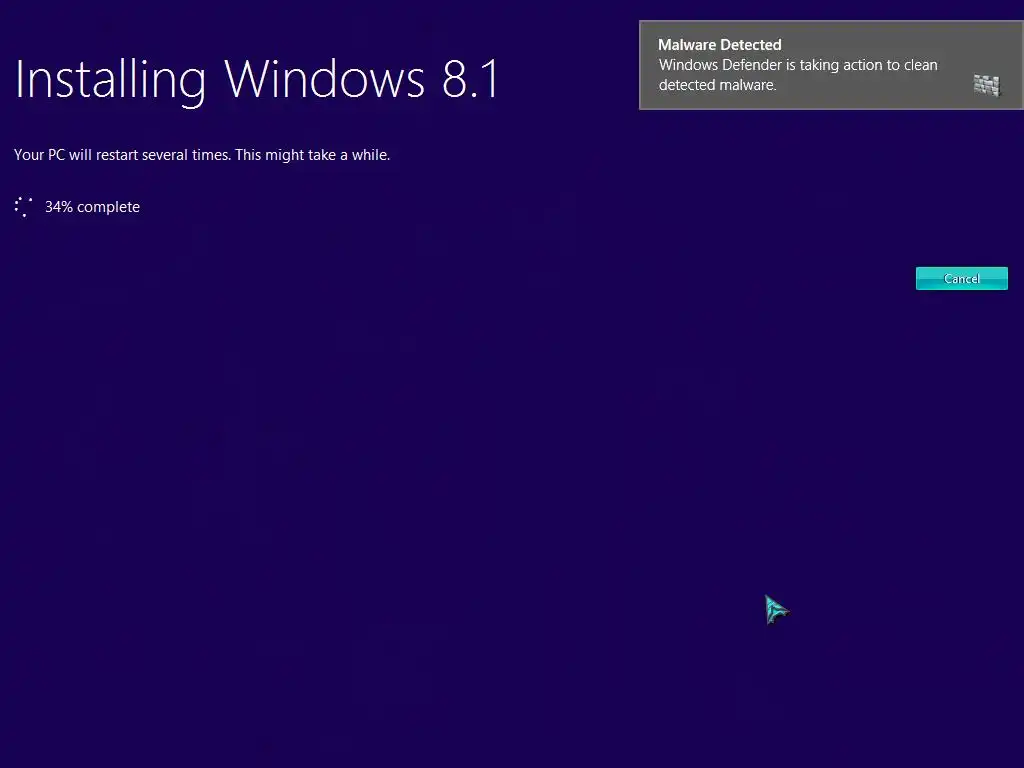Click 'Windows Defender is taking action' message
This screenshot has width=1024, height=768.
click(x=798, y=74)
